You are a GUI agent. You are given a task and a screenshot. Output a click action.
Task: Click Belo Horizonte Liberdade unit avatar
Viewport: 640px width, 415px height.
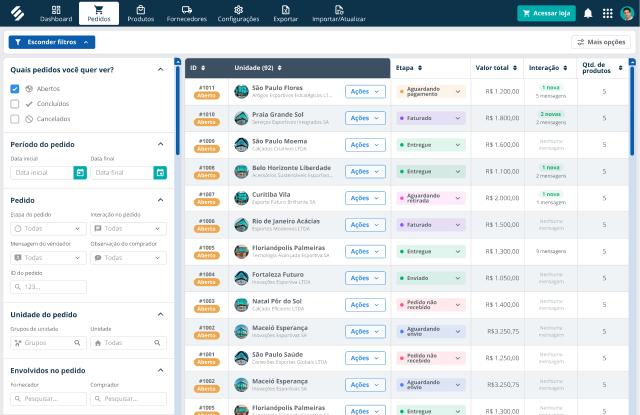241,171
